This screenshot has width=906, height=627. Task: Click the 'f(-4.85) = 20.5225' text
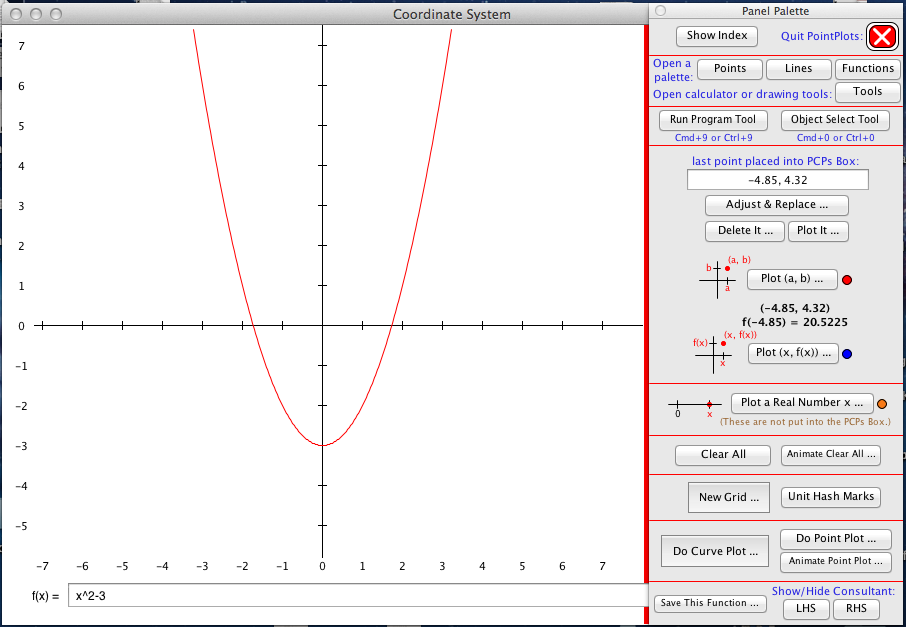[794, 323]
